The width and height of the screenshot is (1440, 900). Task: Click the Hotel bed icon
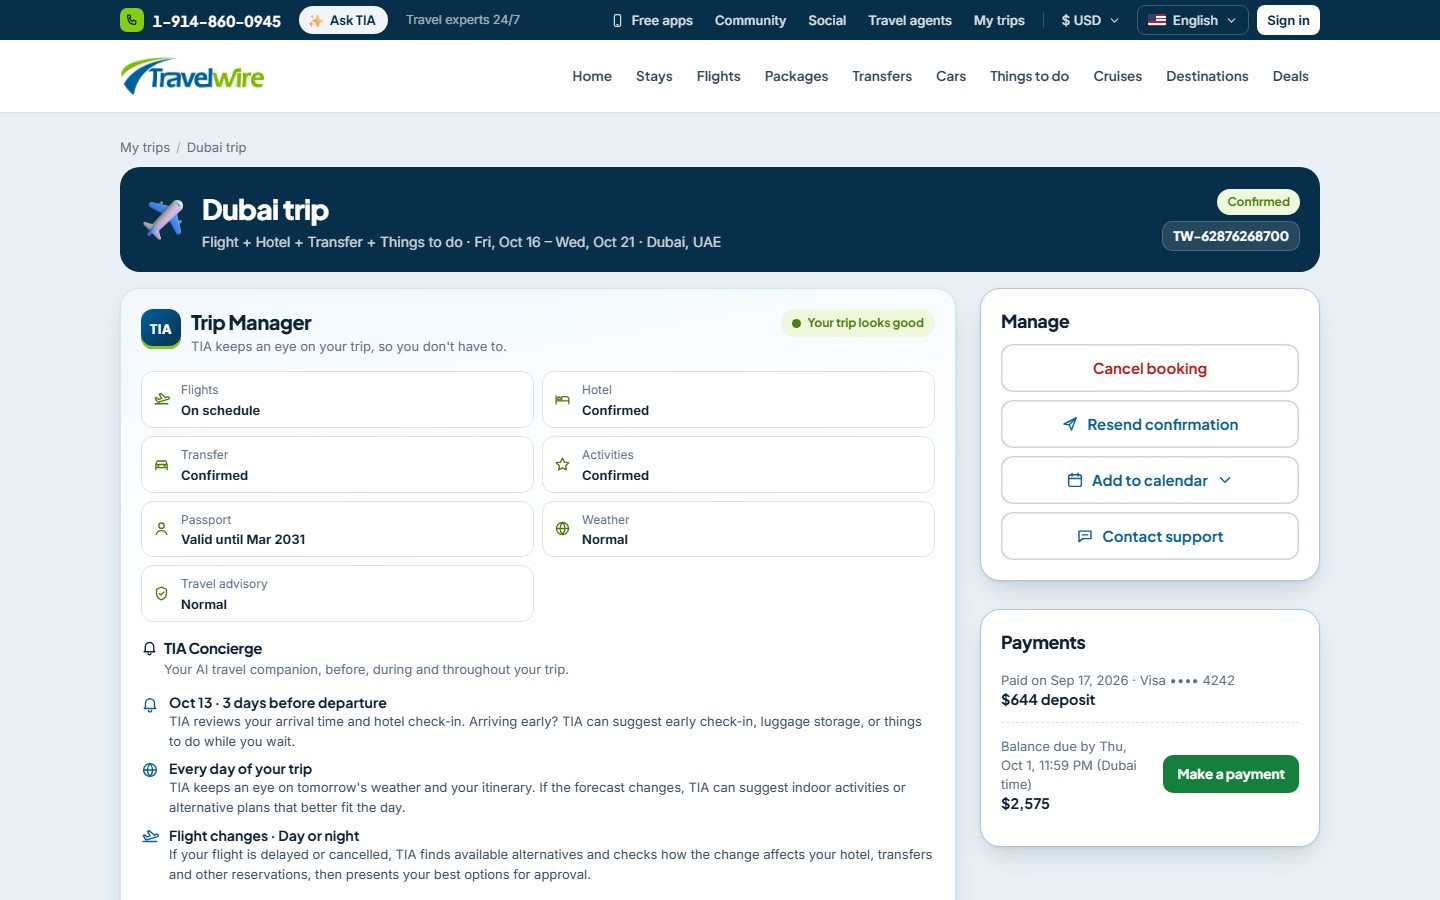tap(563, 400)
